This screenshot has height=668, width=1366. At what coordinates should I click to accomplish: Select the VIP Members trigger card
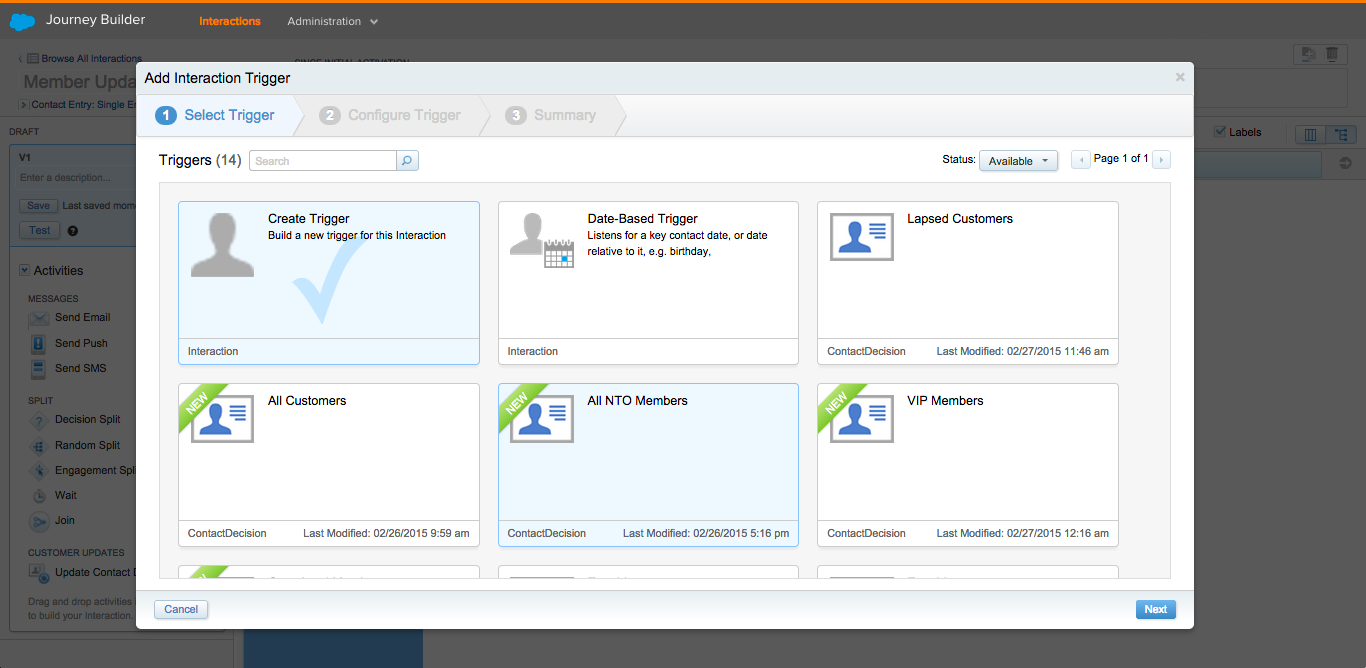(x=968, y=465)
